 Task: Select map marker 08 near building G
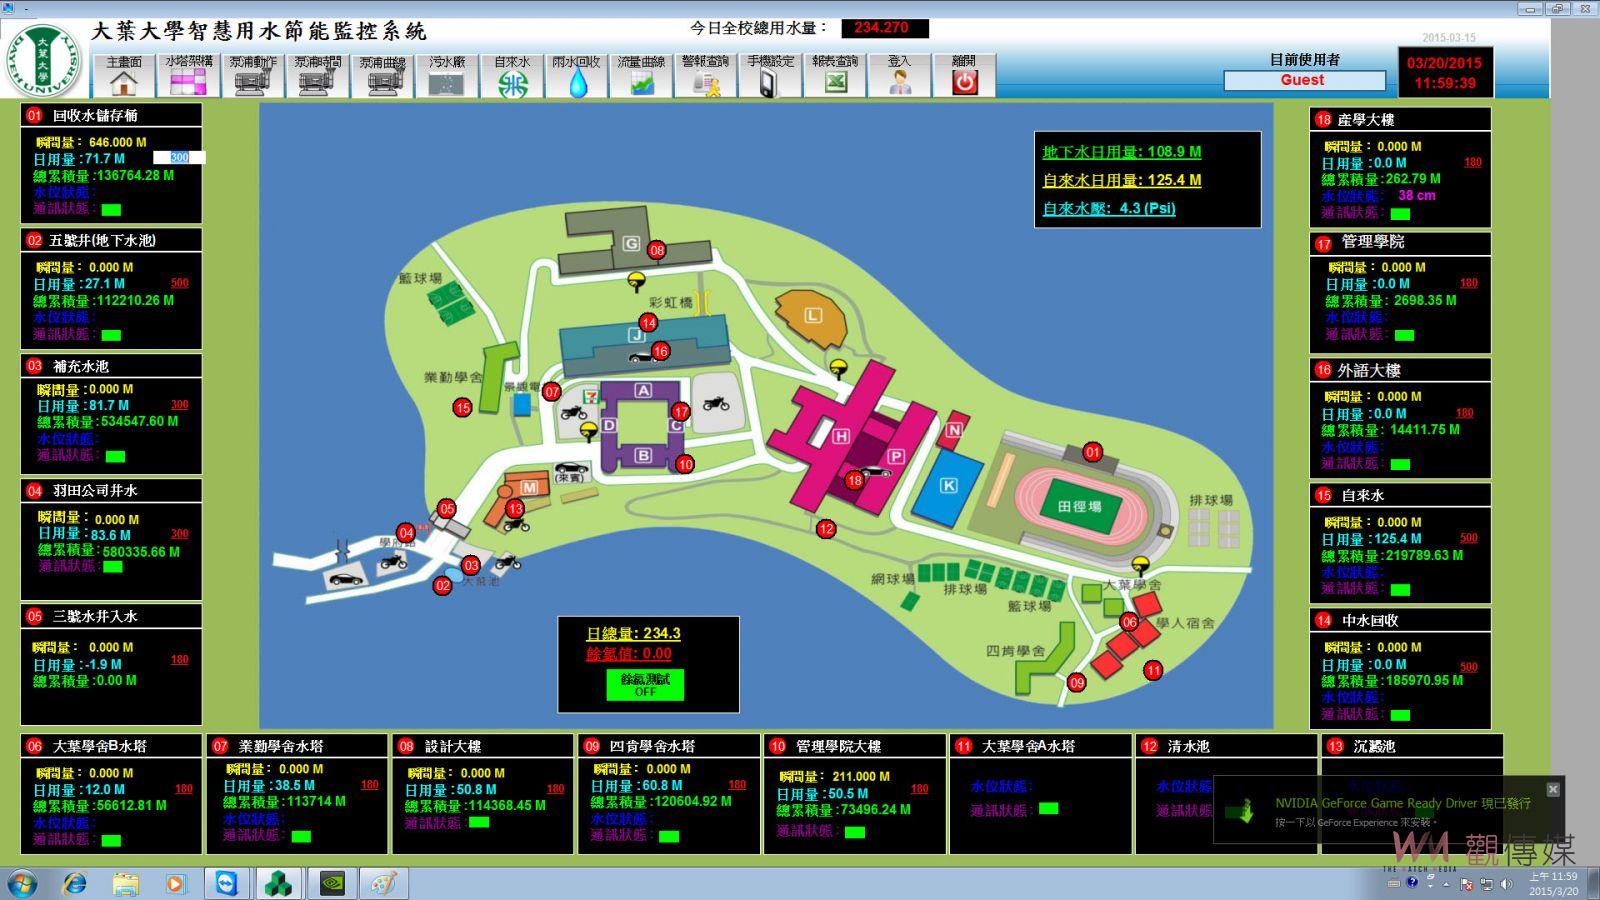coord(656,250)
